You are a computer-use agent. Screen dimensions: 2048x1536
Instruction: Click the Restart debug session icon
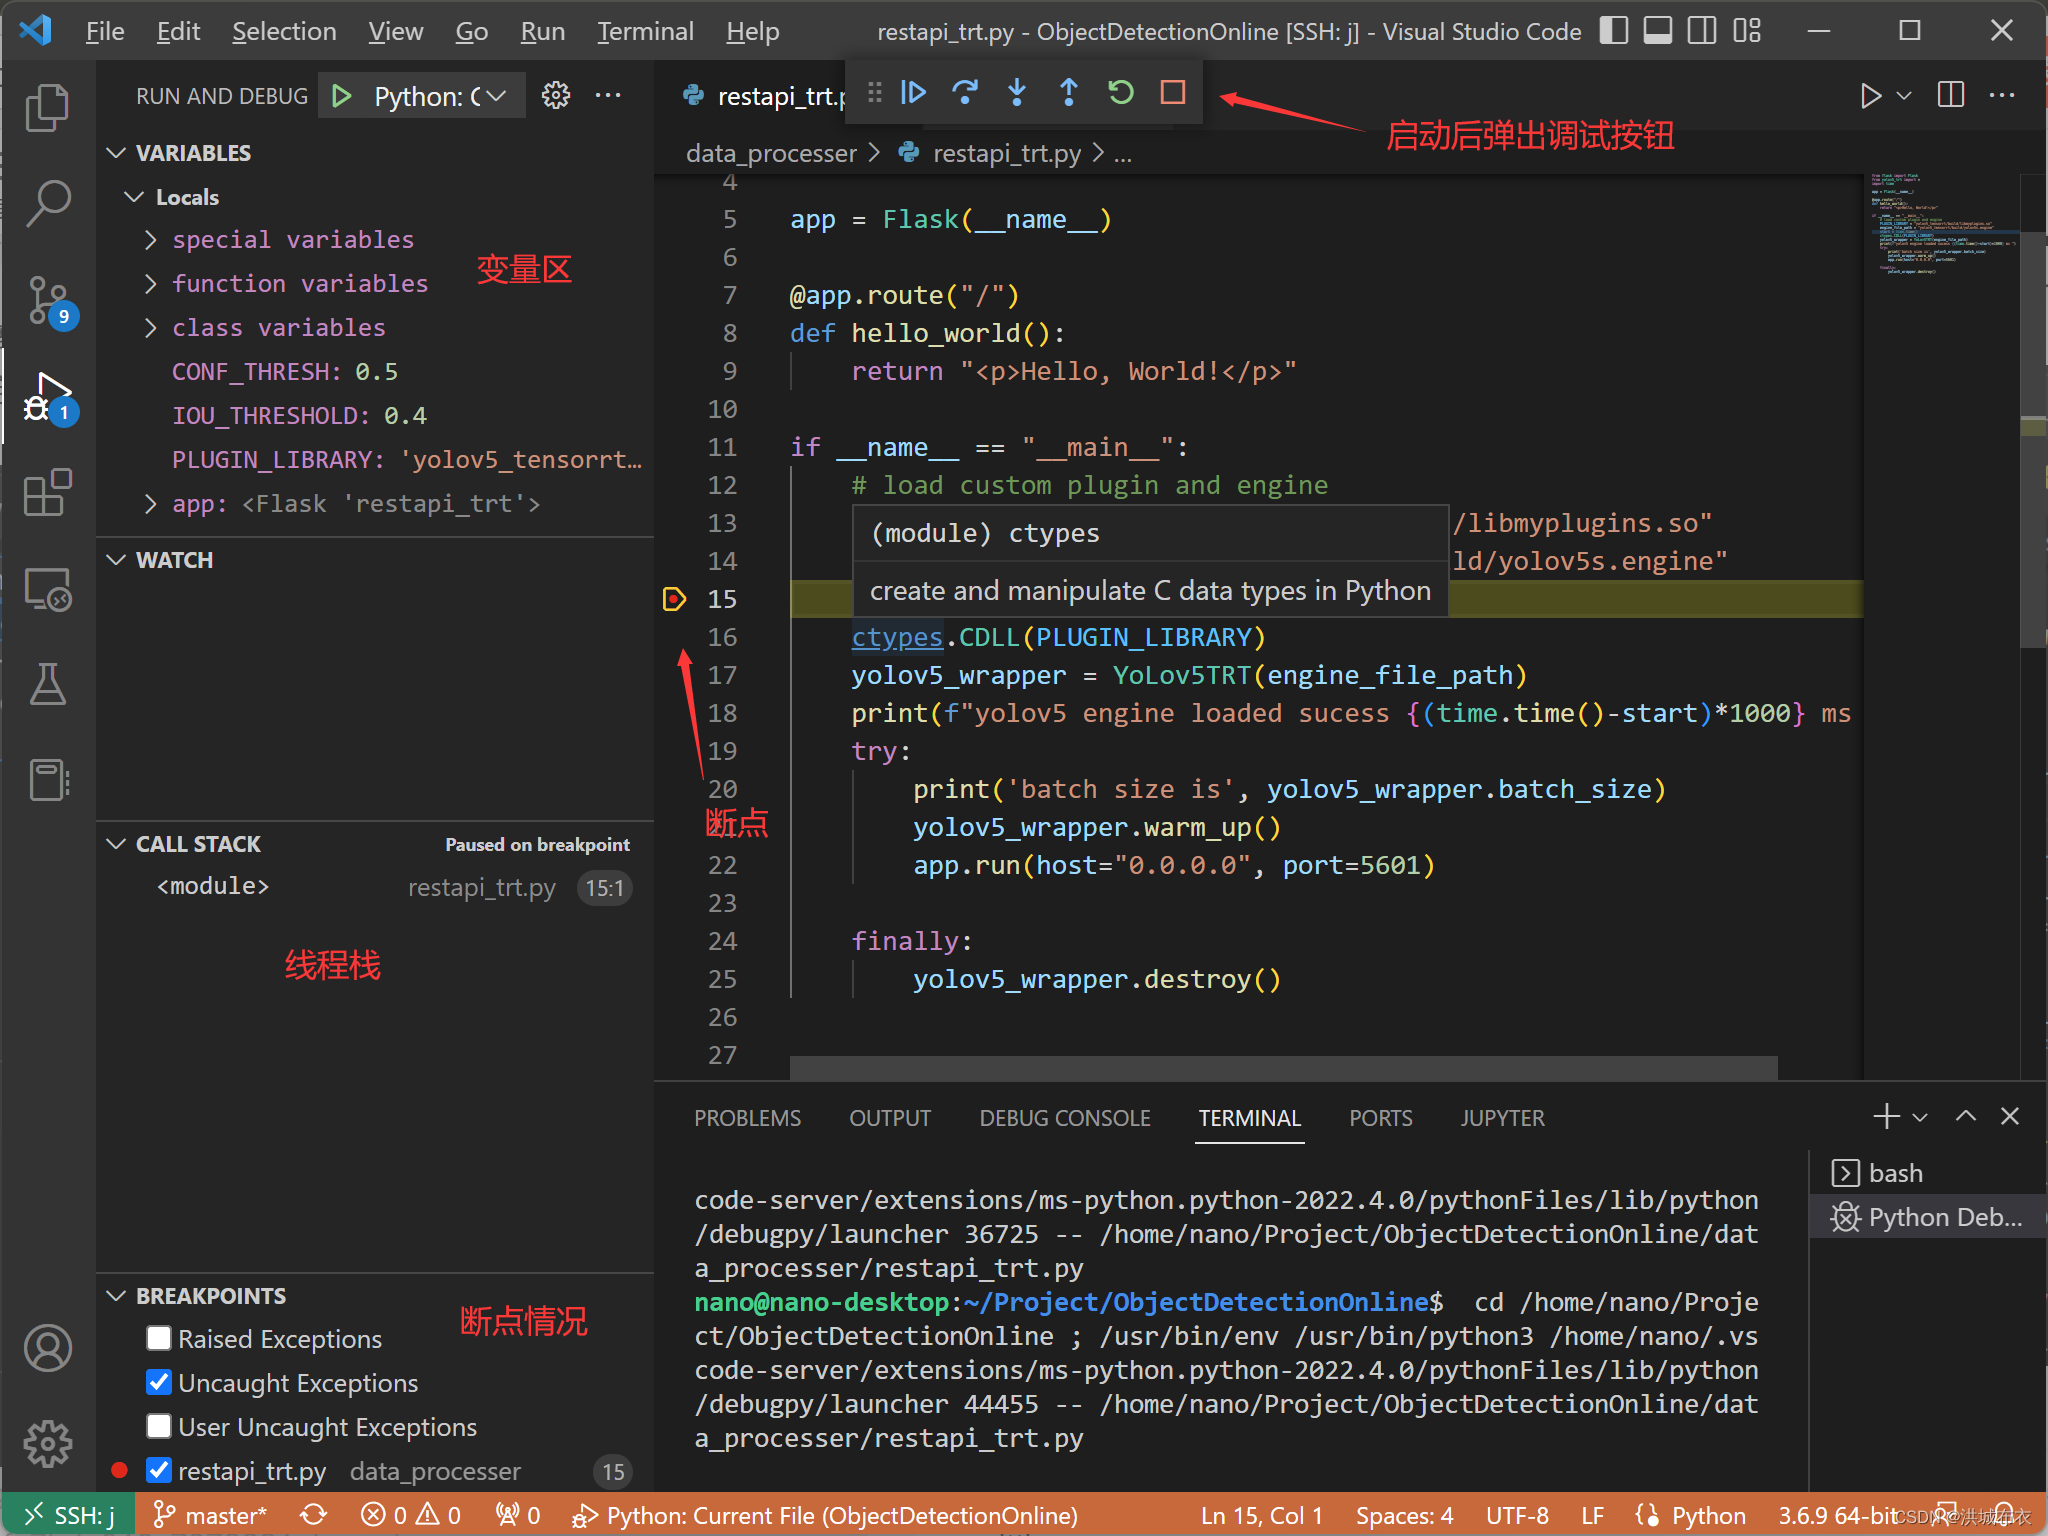point(1121,93)
